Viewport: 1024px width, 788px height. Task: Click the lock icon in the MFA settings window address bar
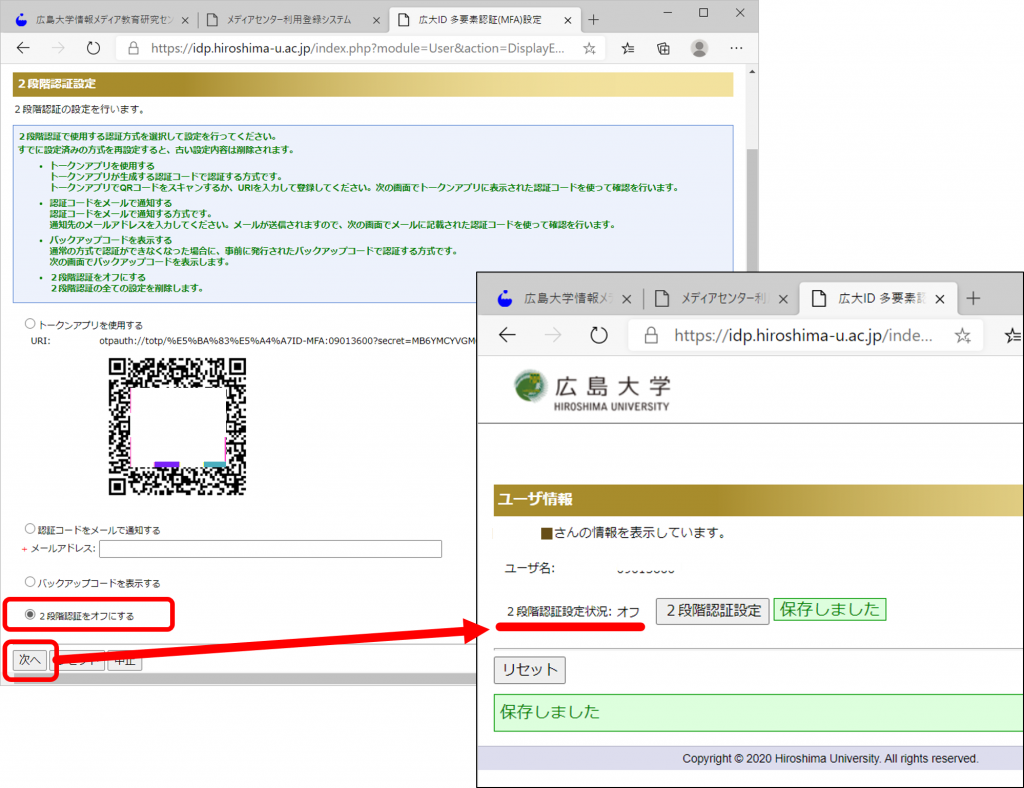point(133,48)
